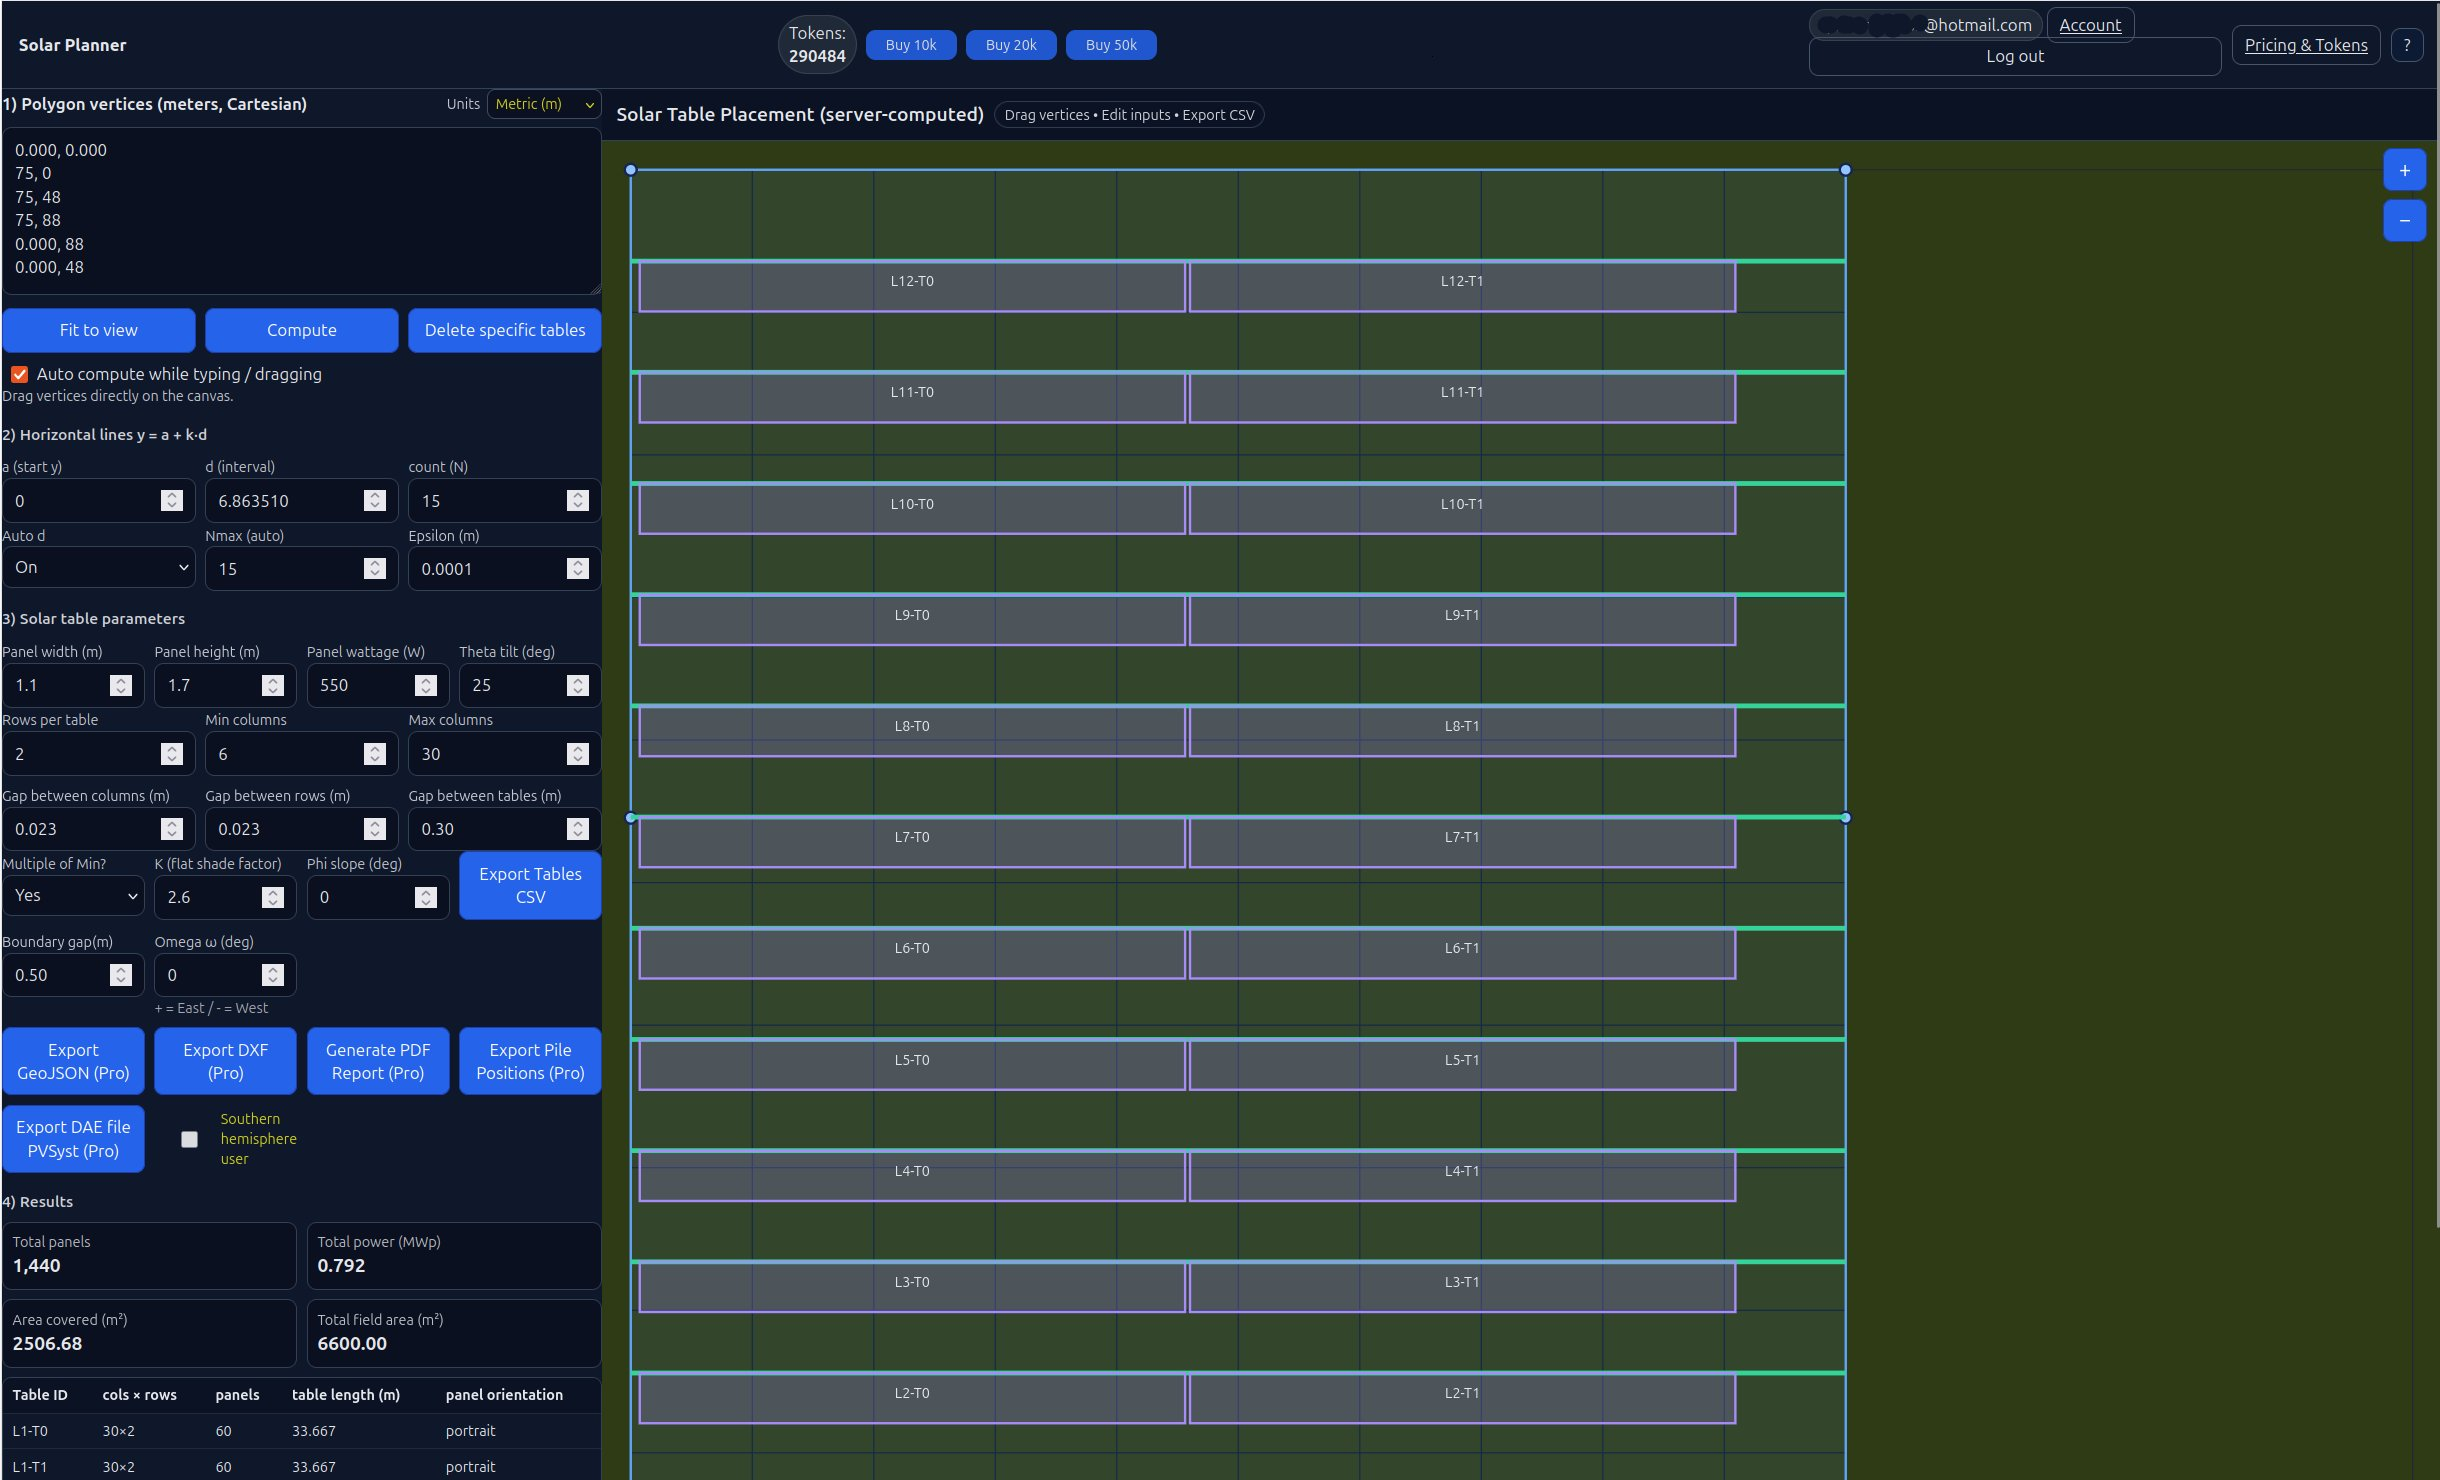Image resolution: width=2440 pixels, height=1480 pixels.
Task: Export the tables as CSV
Action: point(529,885)
